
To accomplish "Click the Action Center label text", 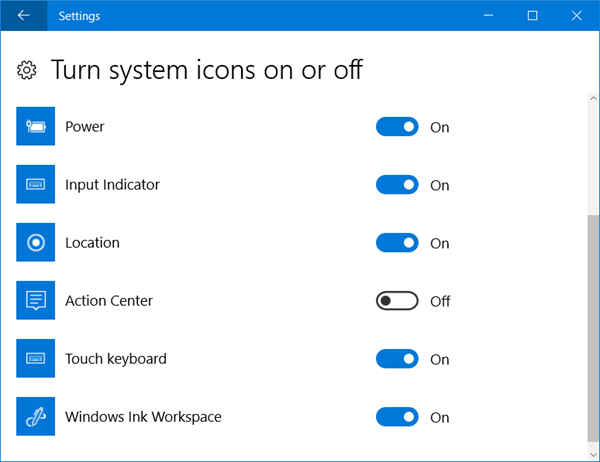I will point(109,301).
